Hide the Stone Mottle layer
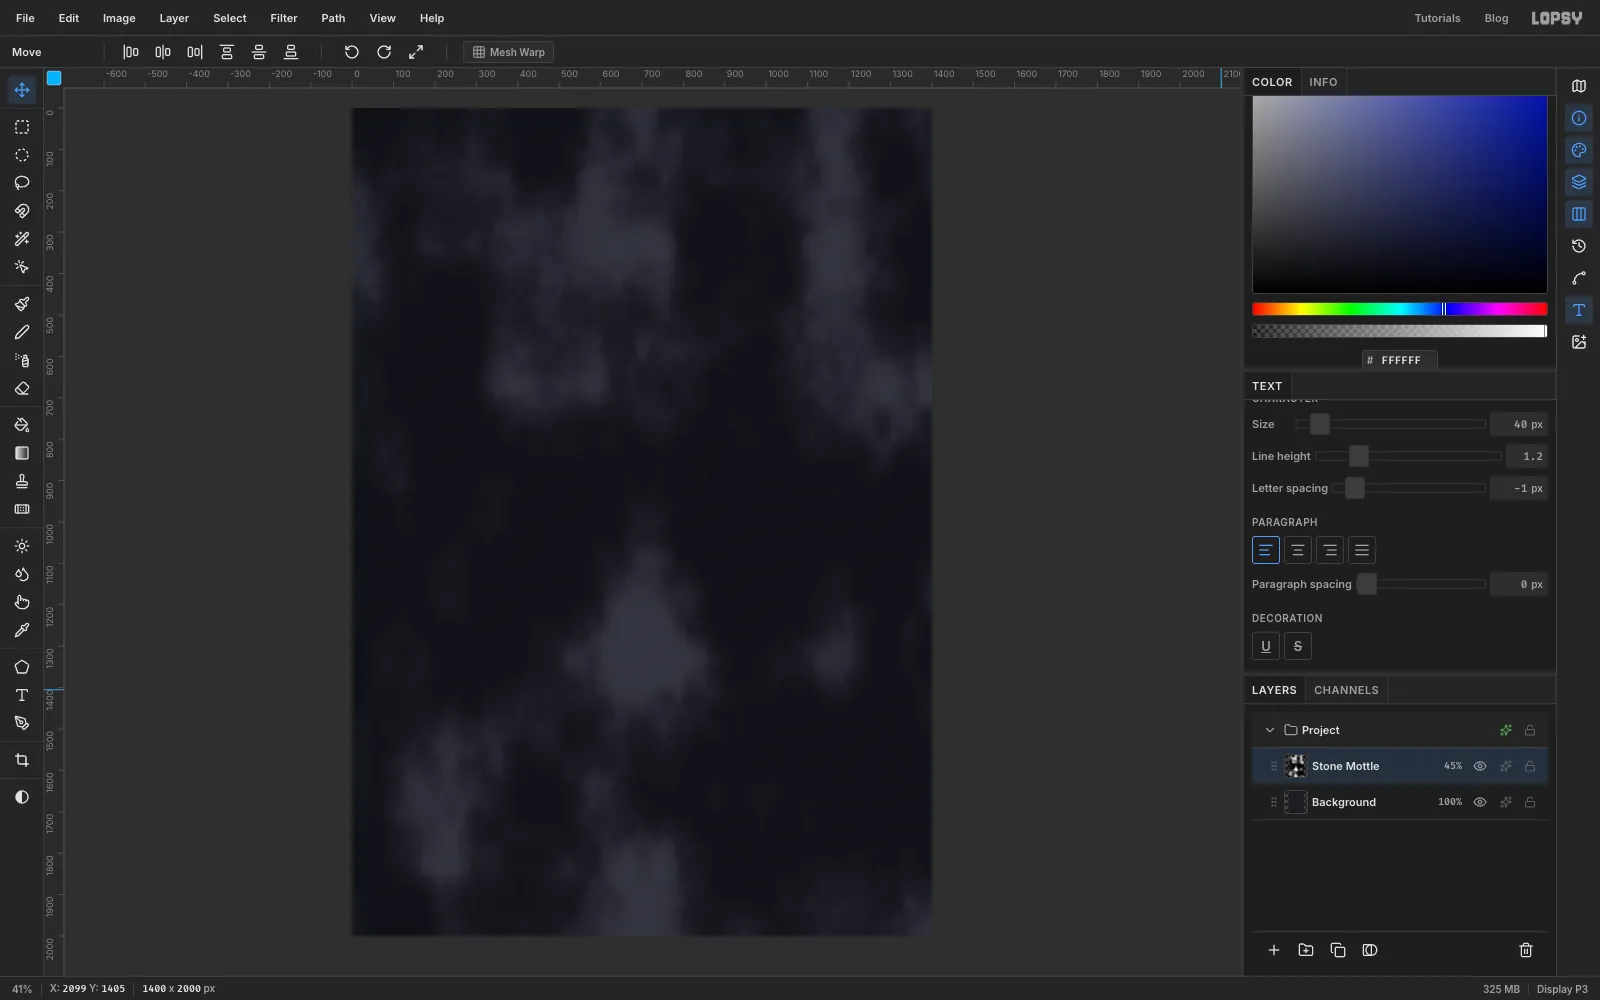The image size is (1600, 1000). [x=1479, y=766]
